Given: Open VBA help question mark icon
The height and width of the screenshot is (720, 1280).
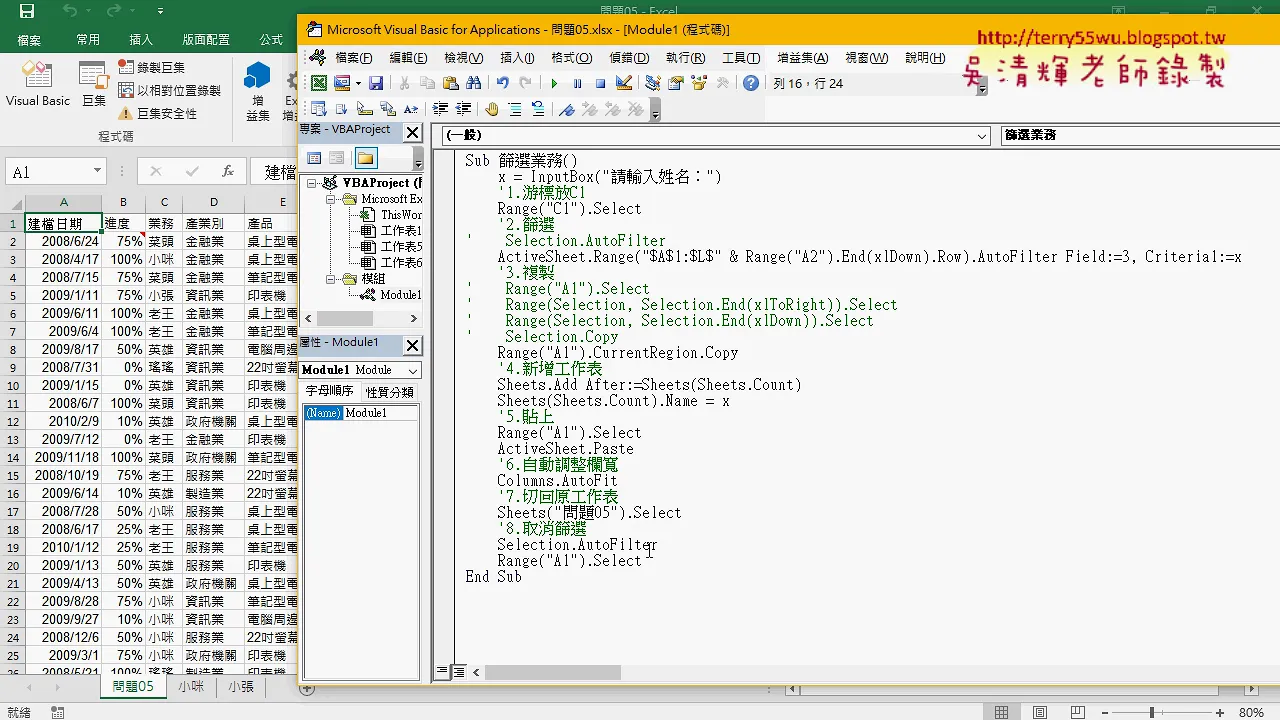Looking at the screenshot, I should (x=751, y=84).
